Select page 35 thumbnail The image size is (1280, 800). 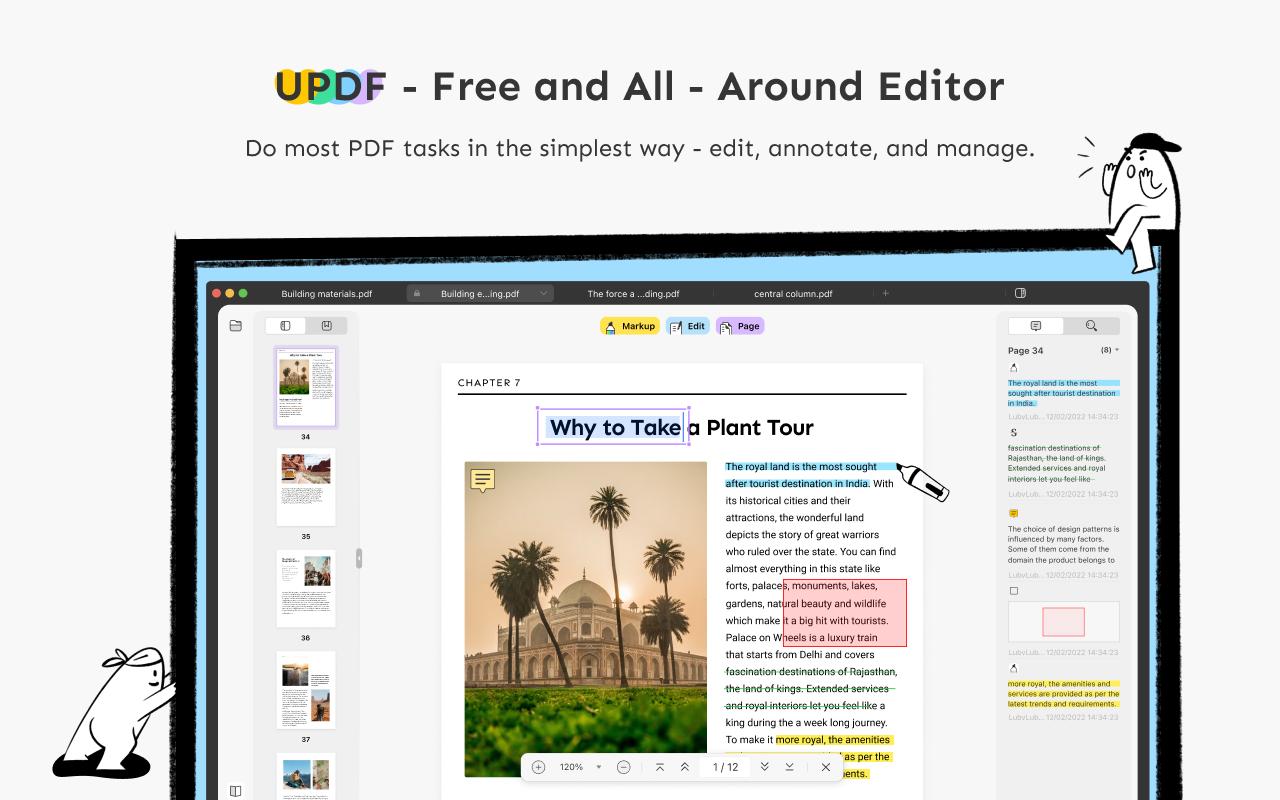point(306,487)
